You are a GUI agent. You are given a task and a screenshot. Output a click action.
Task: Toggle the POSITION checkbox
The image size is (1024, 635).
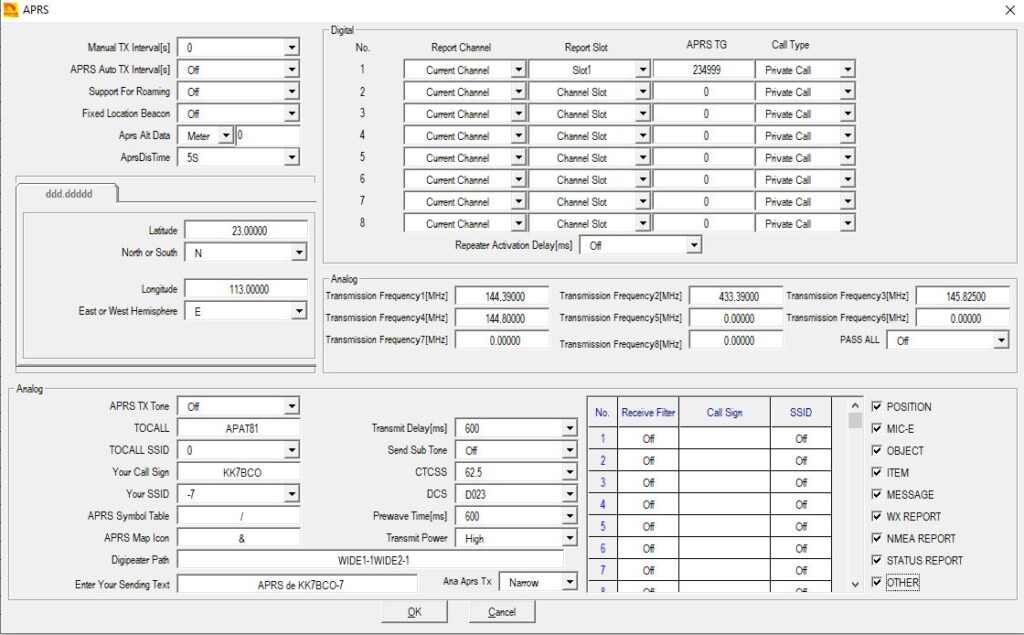877,407
